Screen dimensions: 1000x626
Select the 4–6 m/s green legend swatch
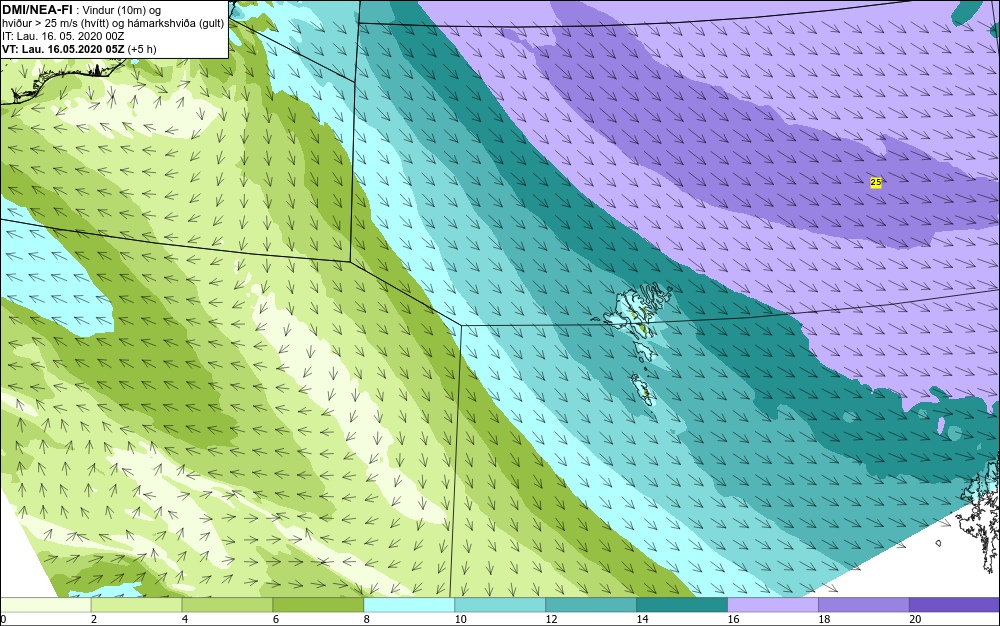[x=227, y=604]
